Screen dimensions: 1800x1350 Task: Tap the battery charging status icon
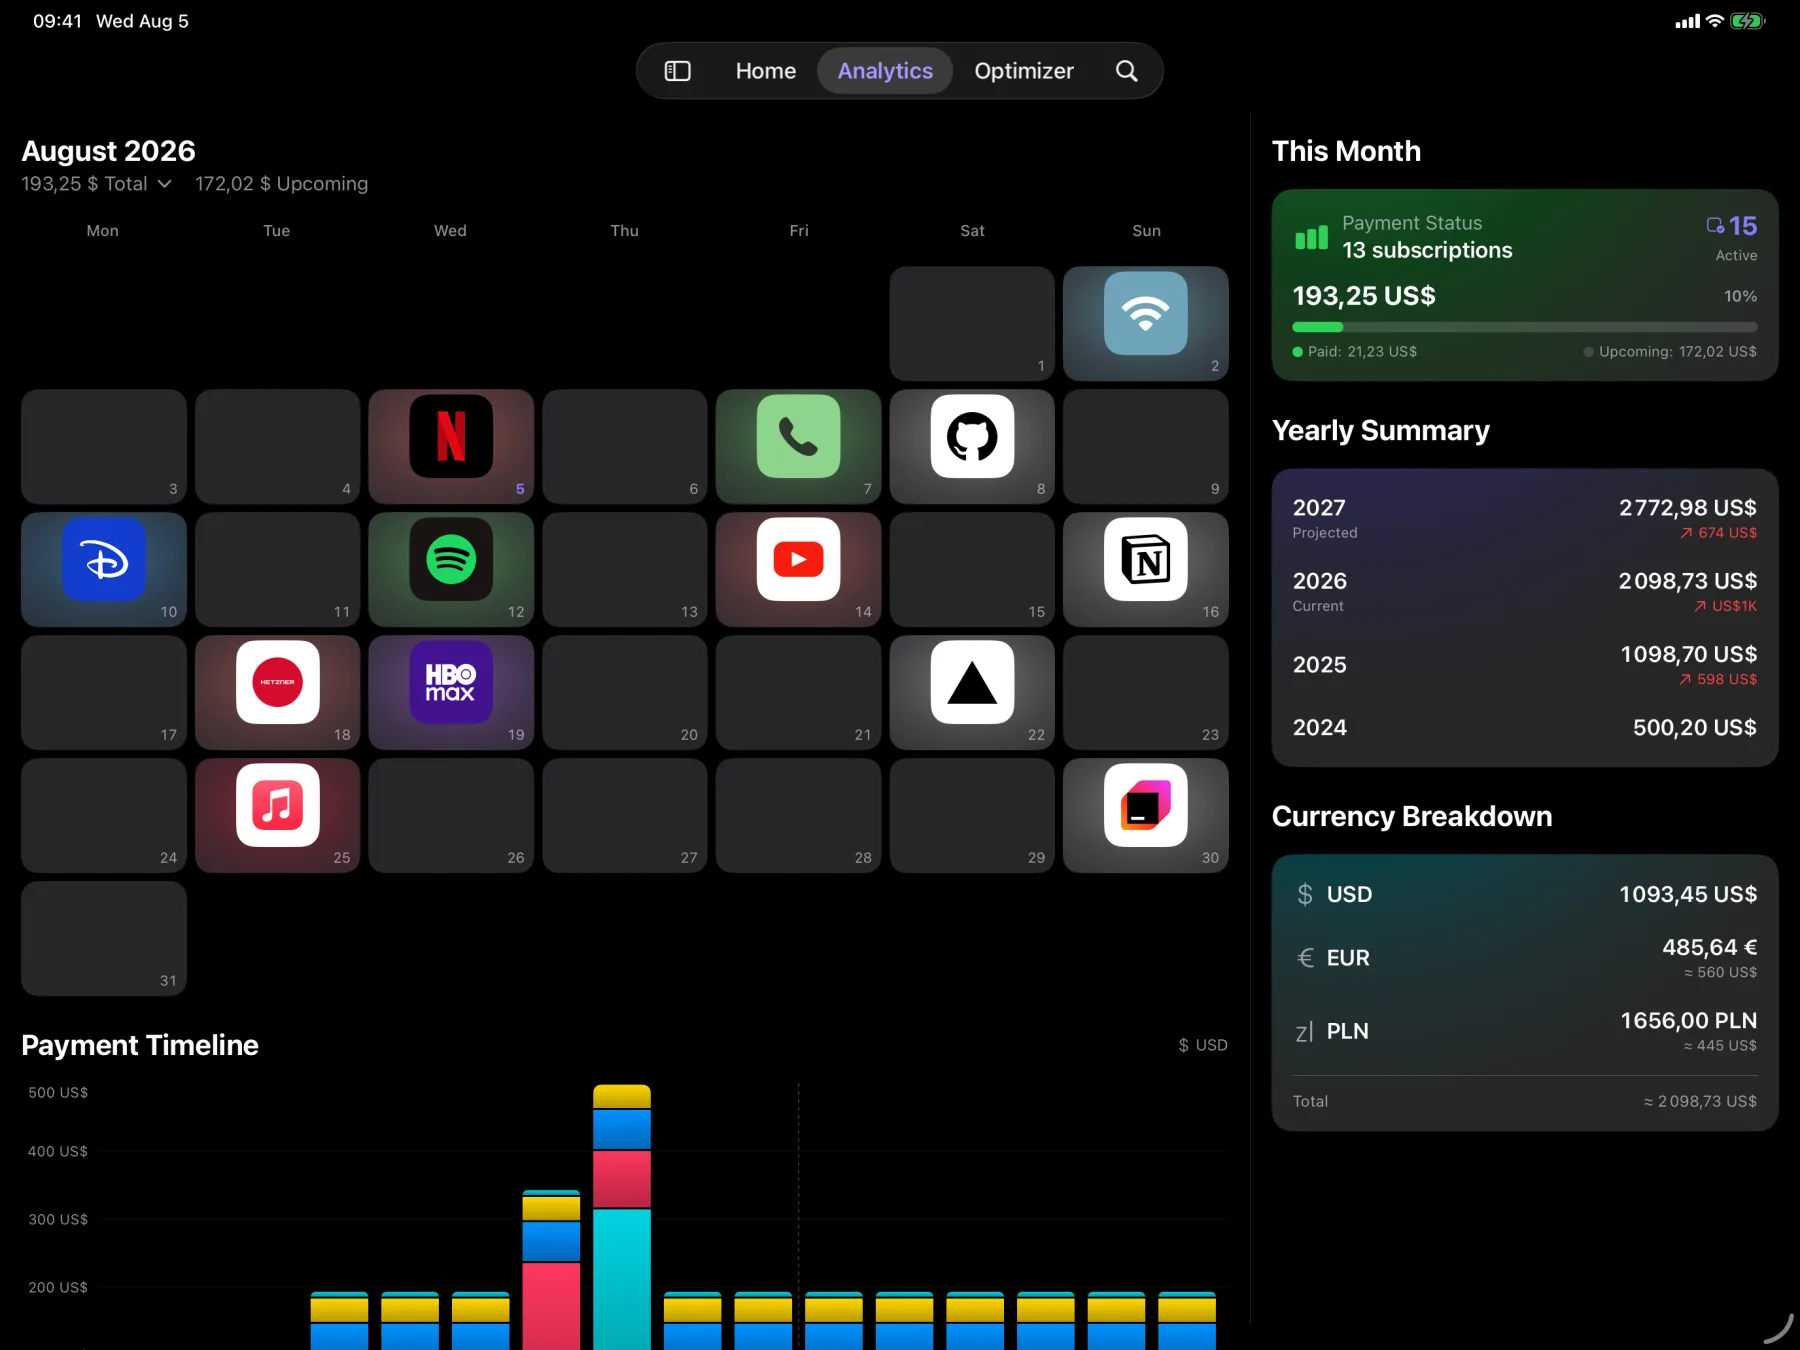coord(1748,21)
